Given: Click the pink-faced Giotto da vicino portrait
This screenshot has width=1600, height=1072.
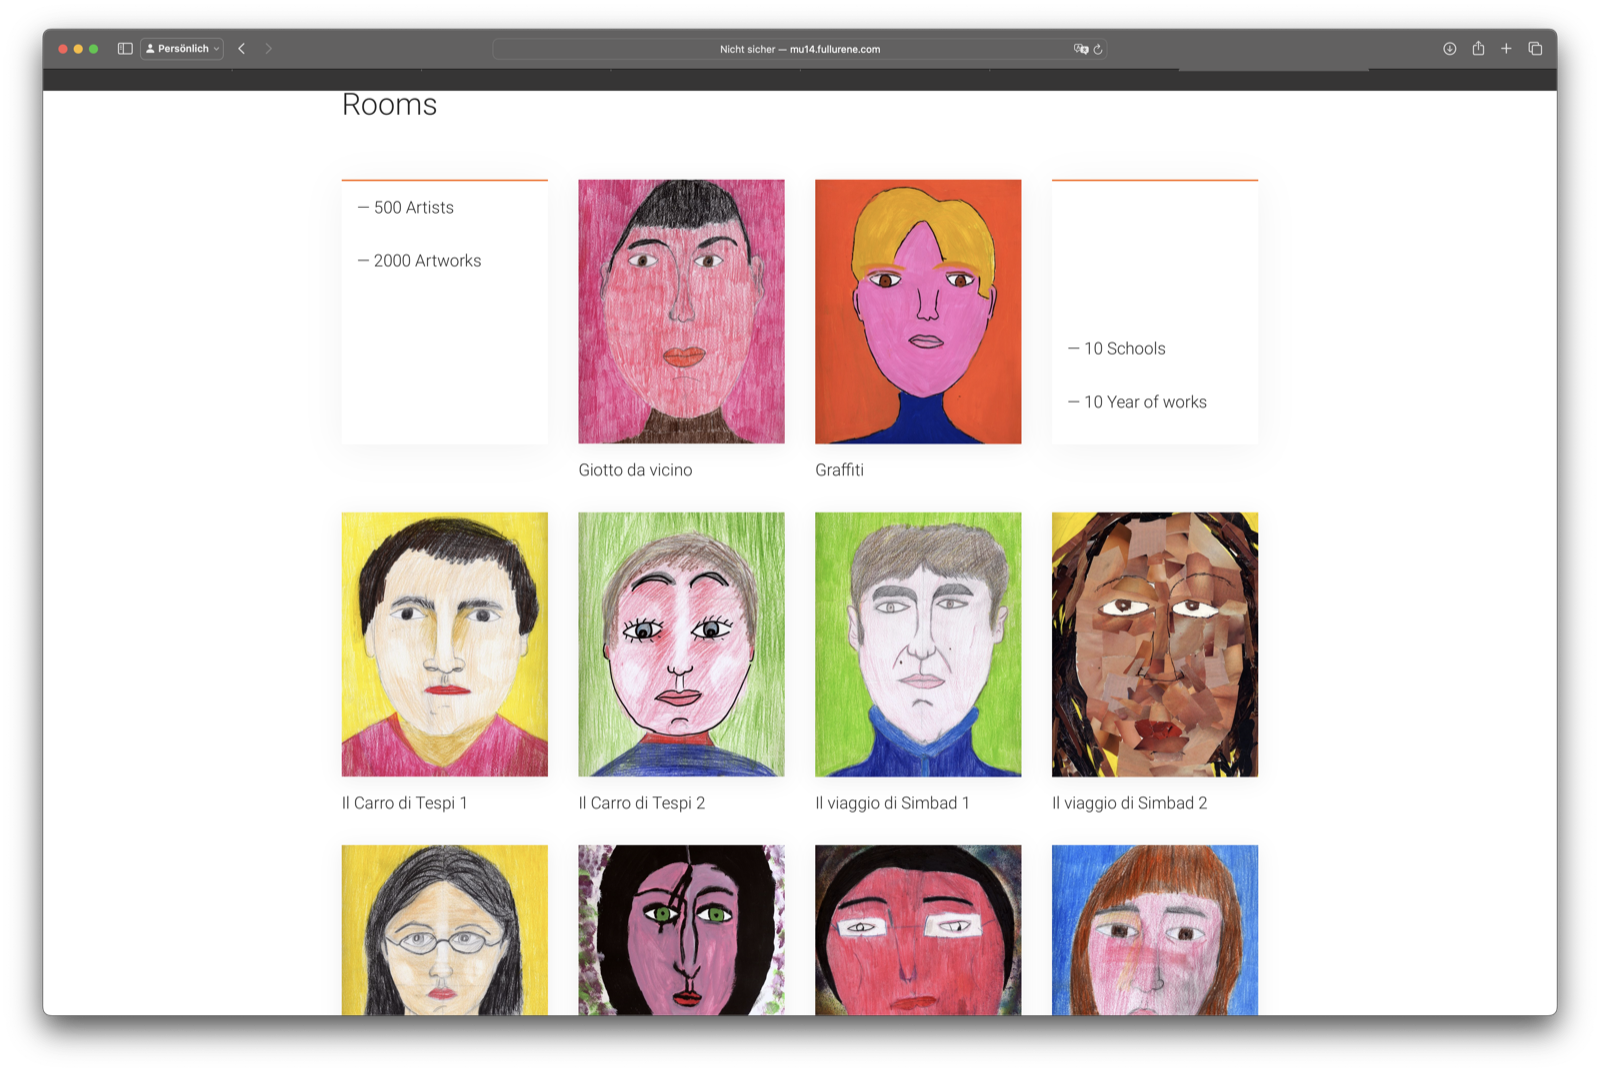Looking at the screenshot, I should click(681, 311).
